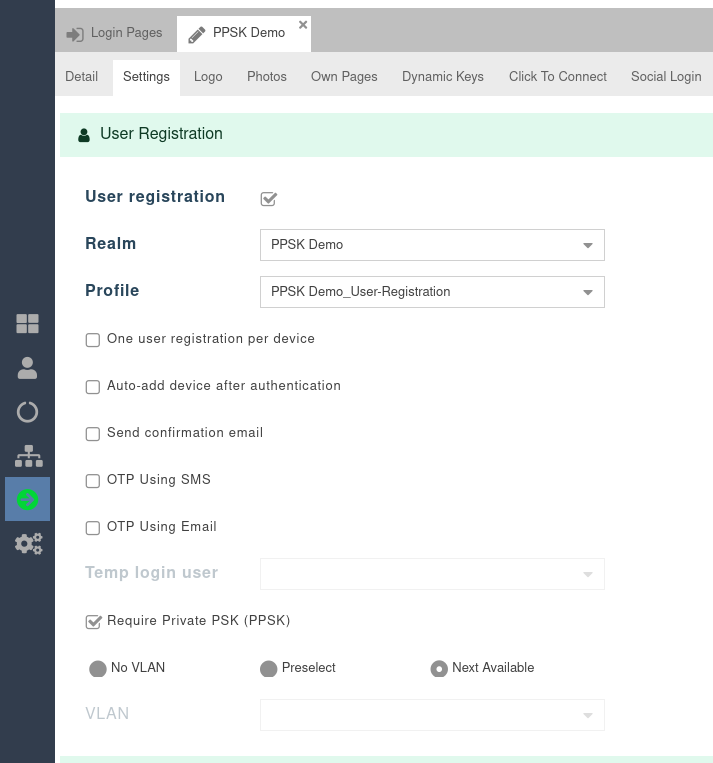Open the Social Login tab
This screenshot has height=763, width=713.
pyautogui.click(x=665, y=76)
